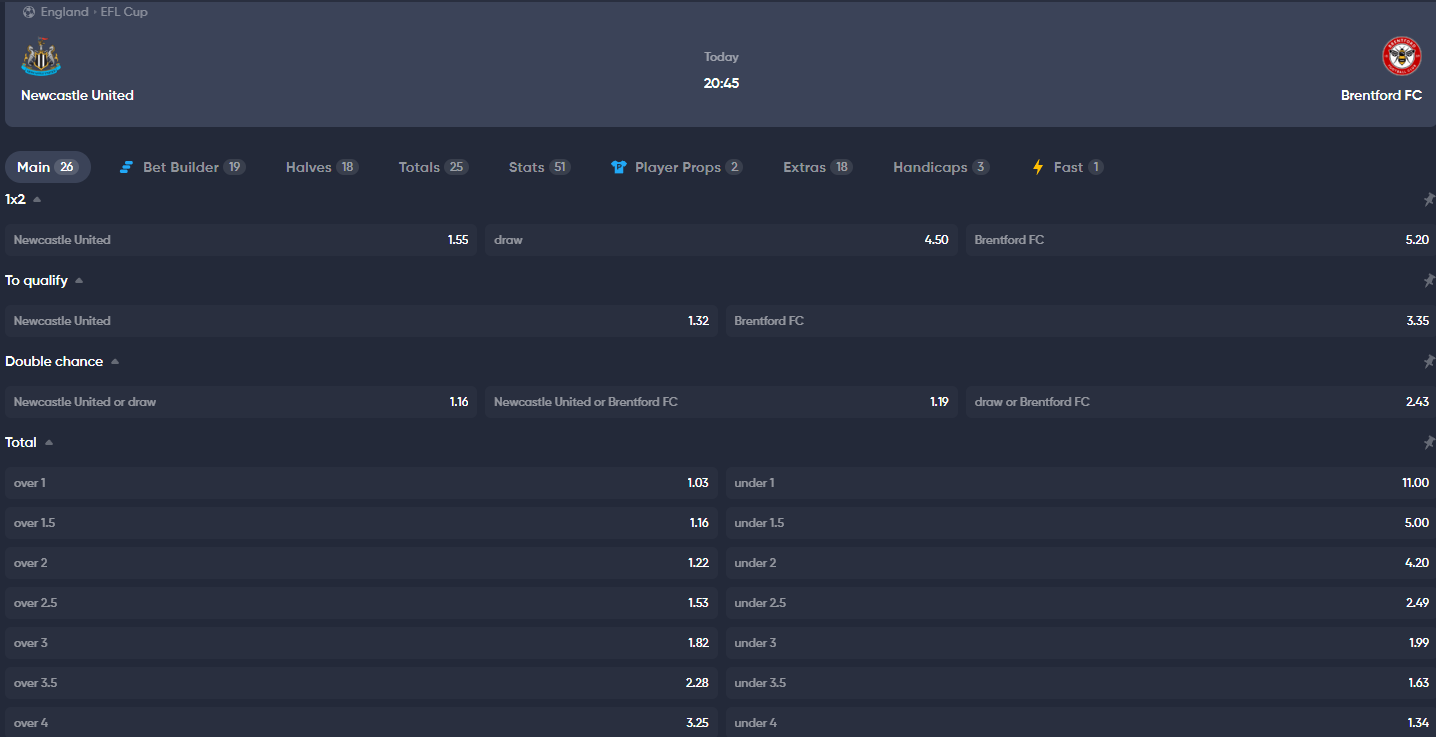Select under 4 at 1.34
Image resolution: width=1436 pixels, height=737 pixels.
tap(1081, 722)
